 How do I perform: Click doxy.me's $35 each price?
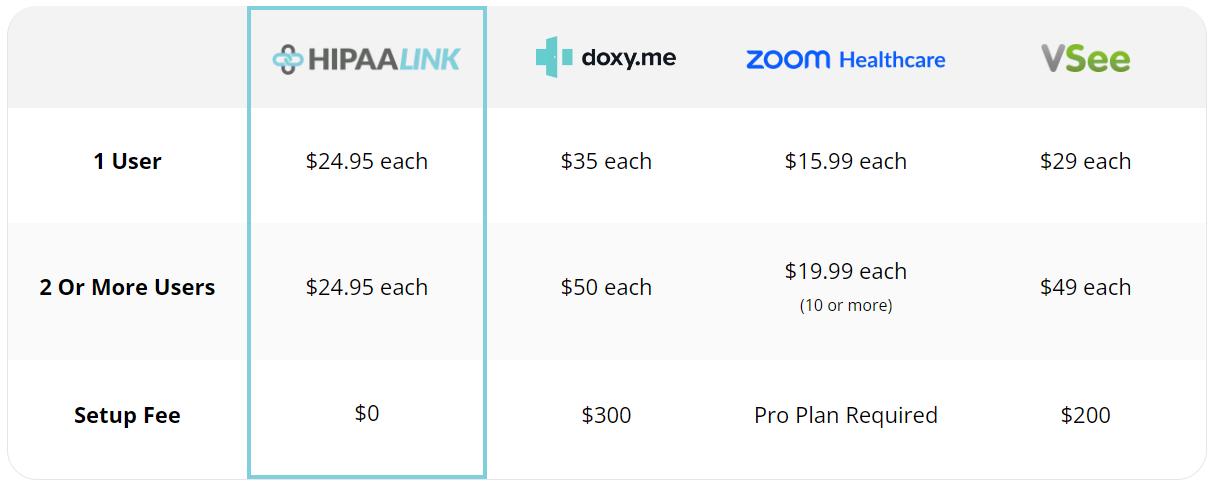point(606,161)
